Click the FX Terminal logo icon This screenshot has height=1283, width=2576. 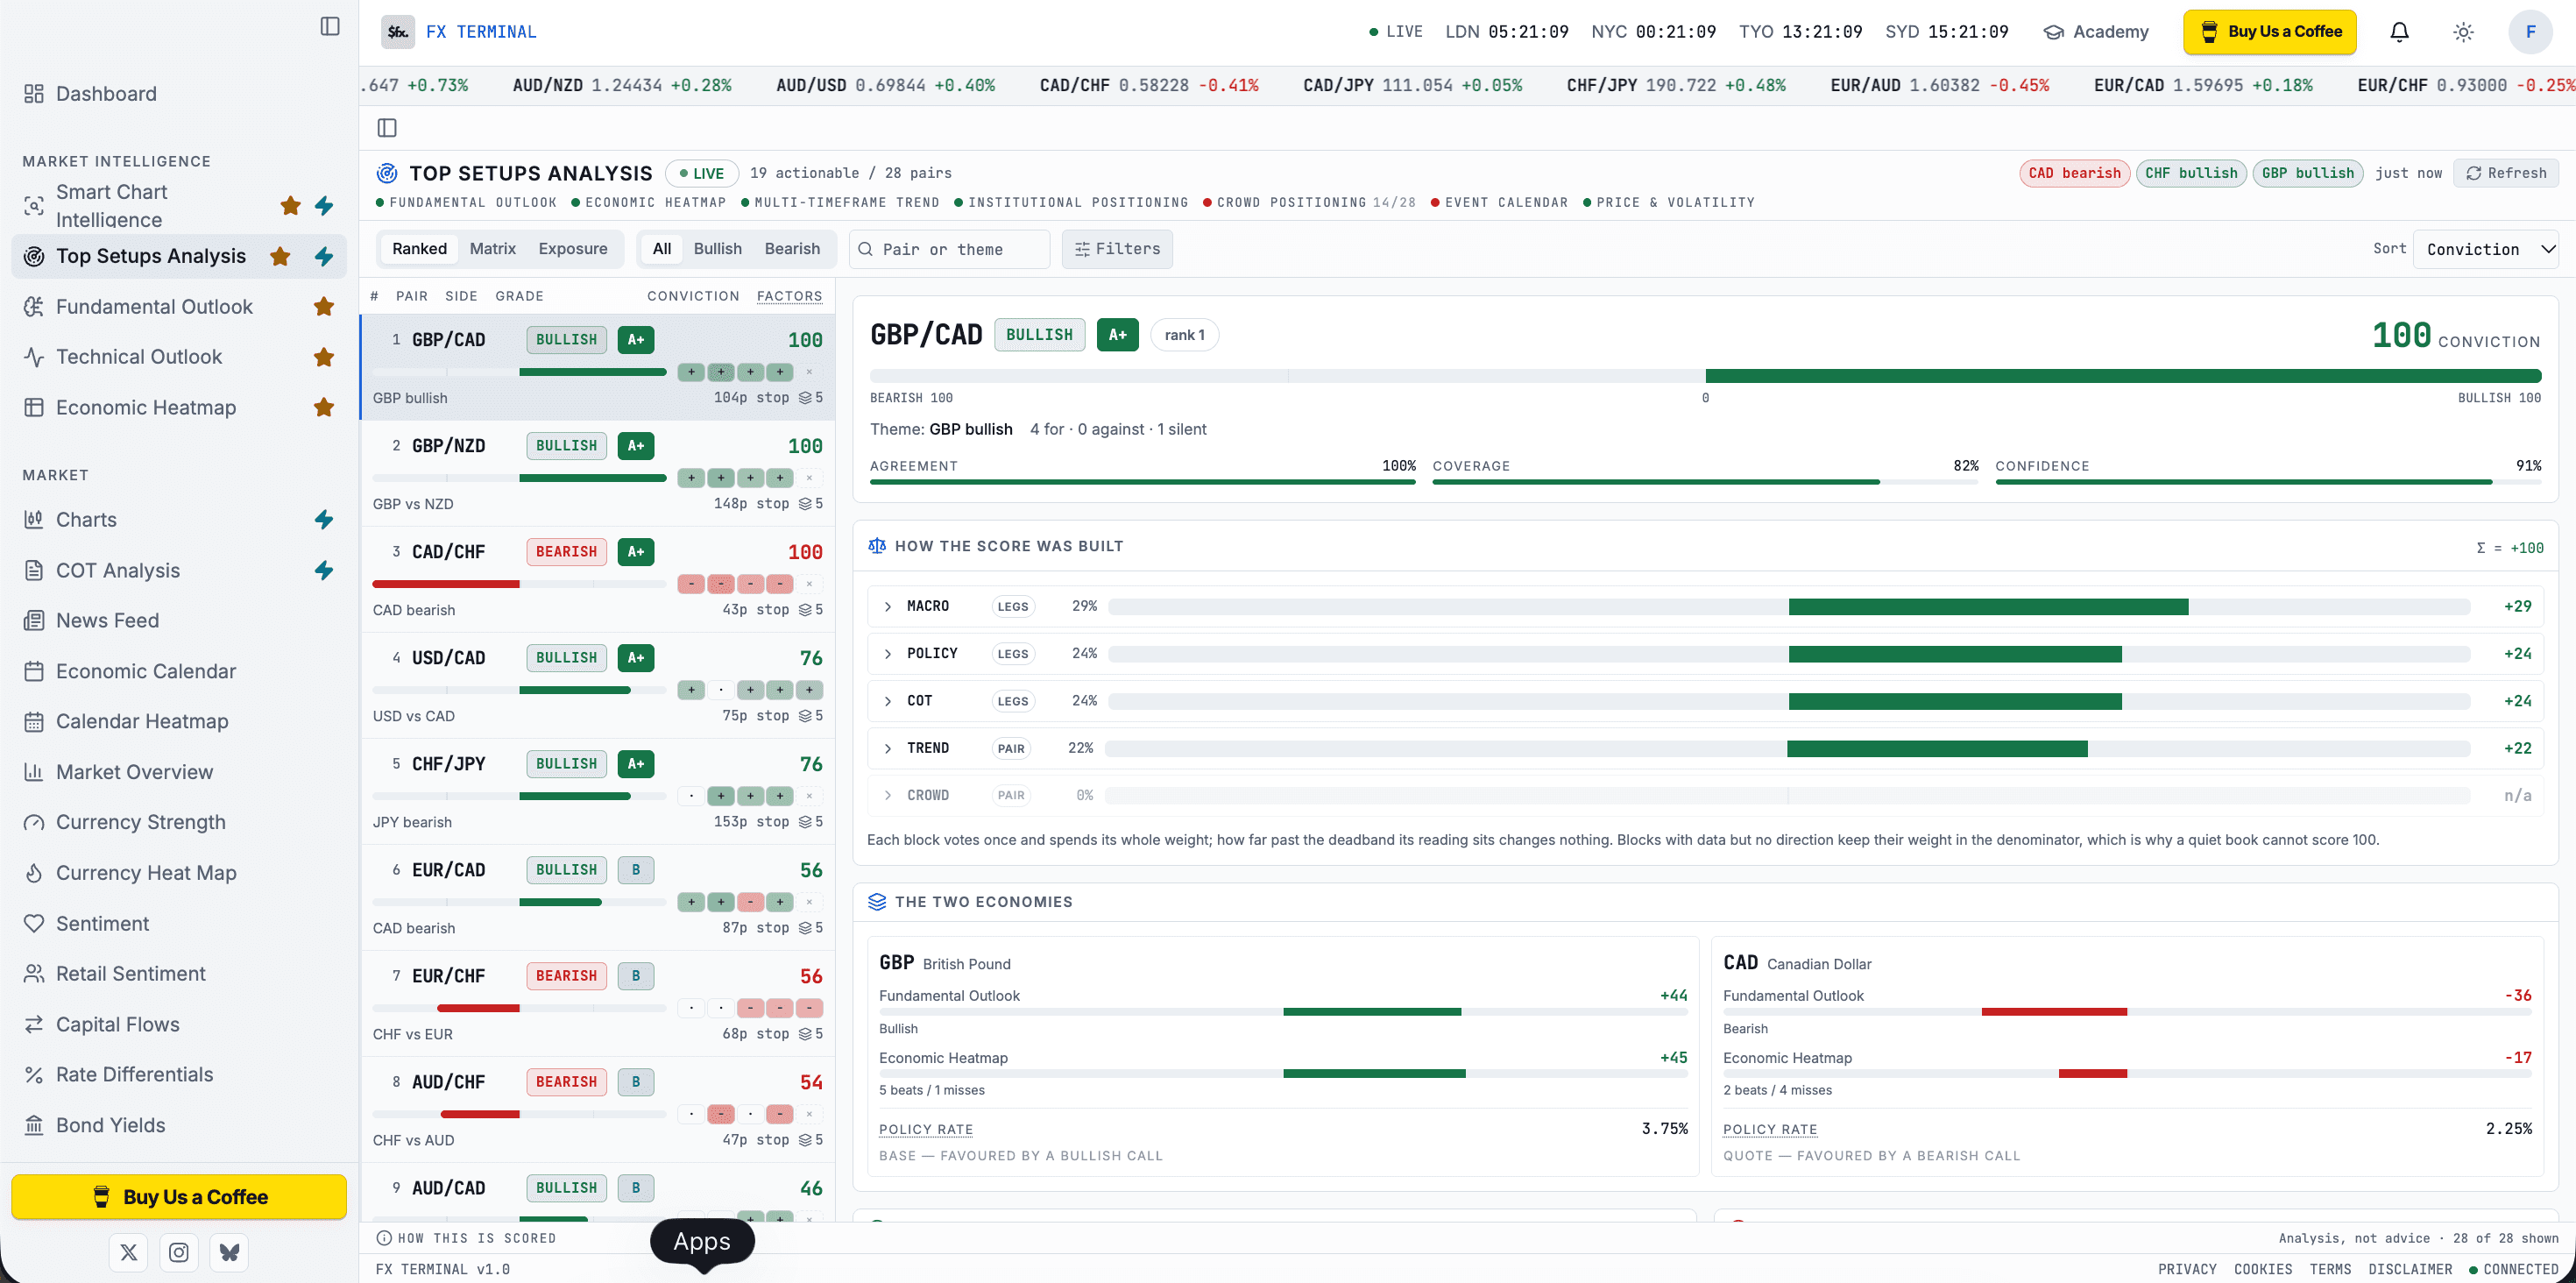[x=398, y=32]
